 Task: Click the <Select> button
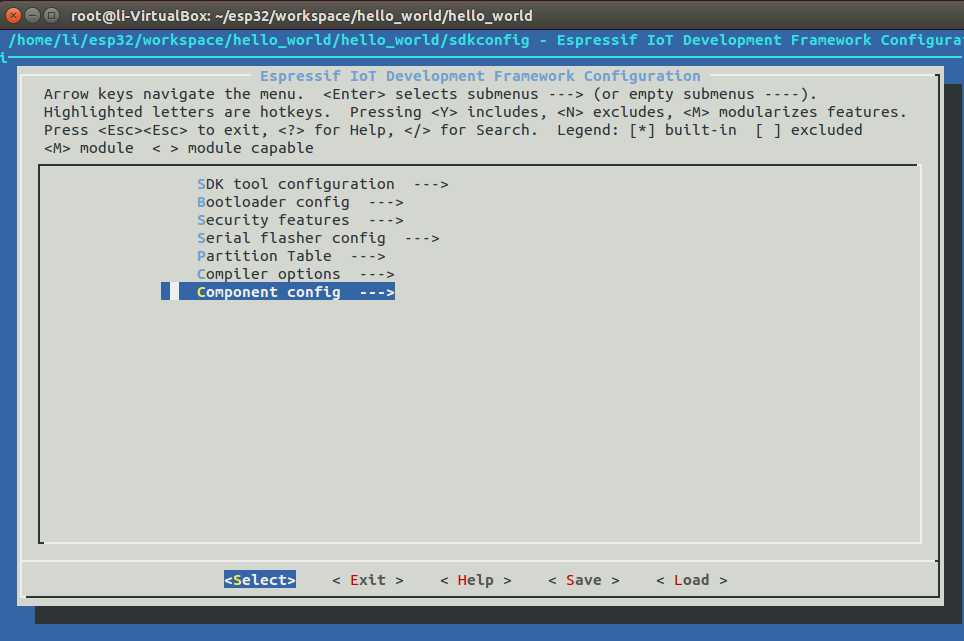click(x=260, y=580)
